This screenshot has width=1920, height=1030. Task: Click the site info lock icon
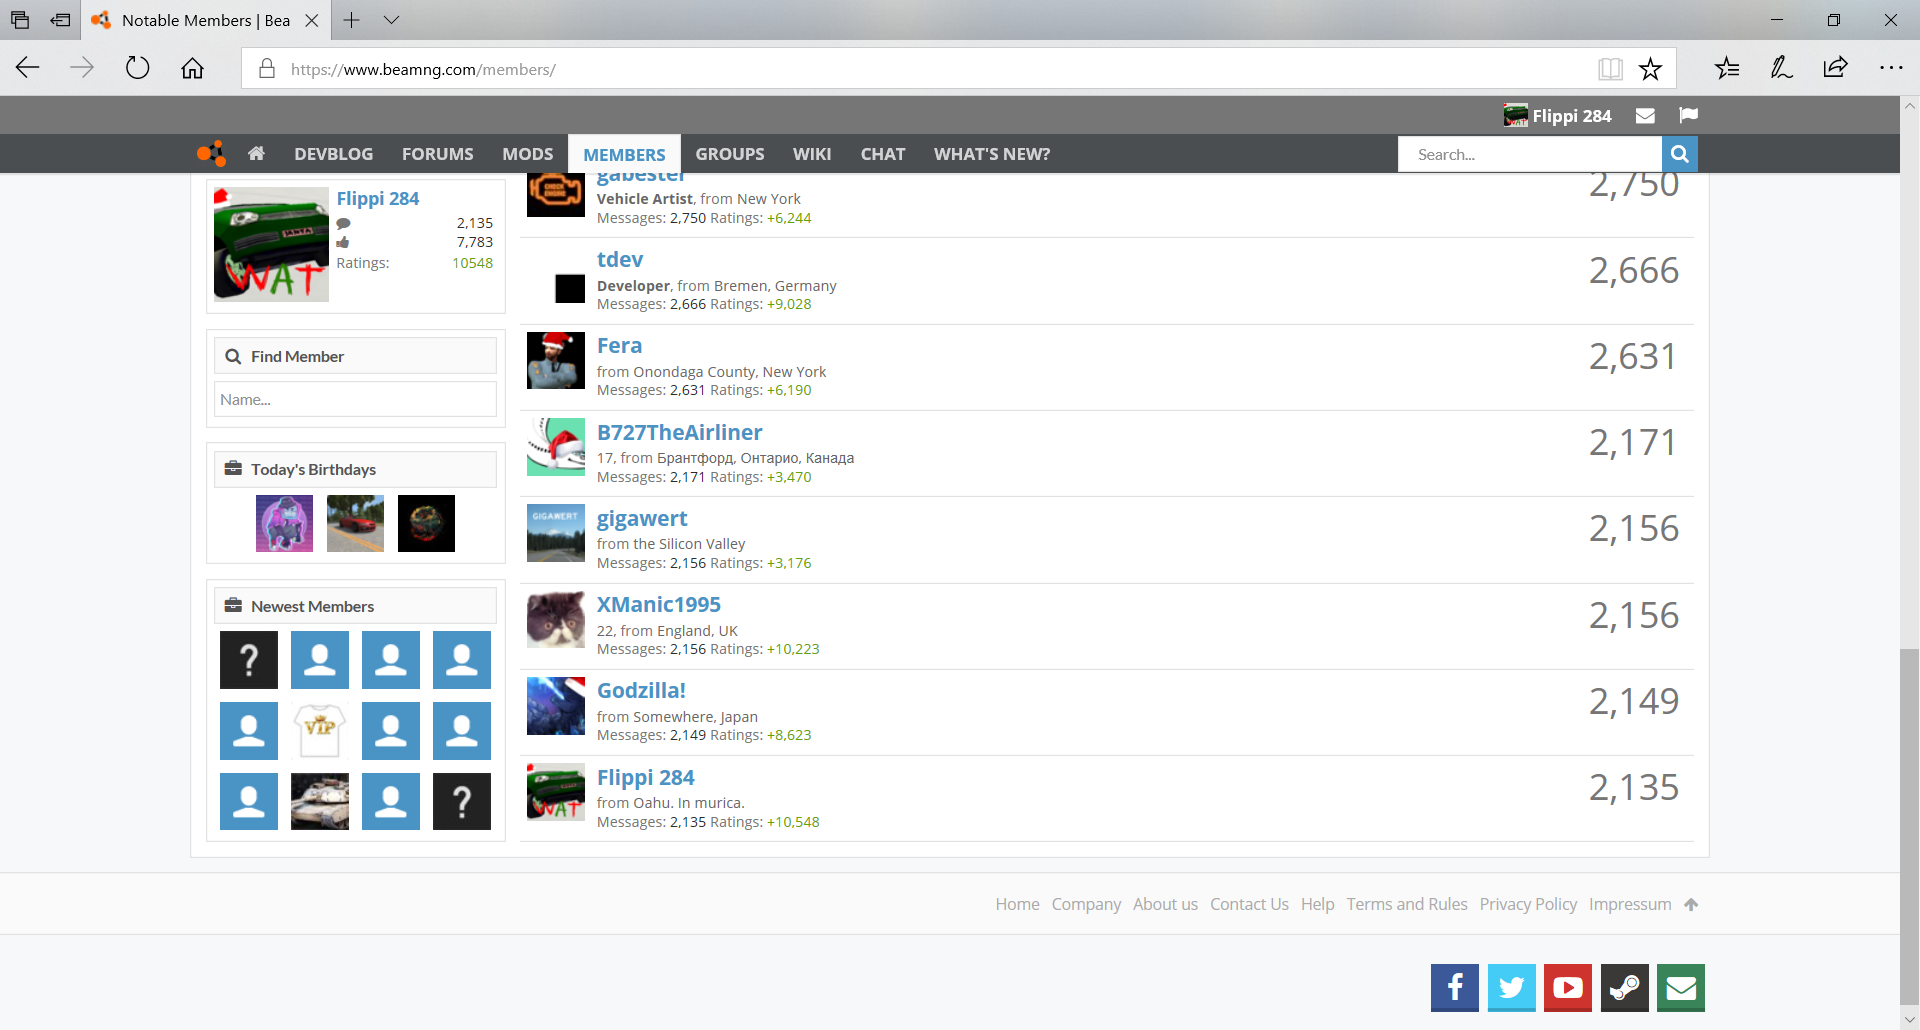[x=267, y=69]
